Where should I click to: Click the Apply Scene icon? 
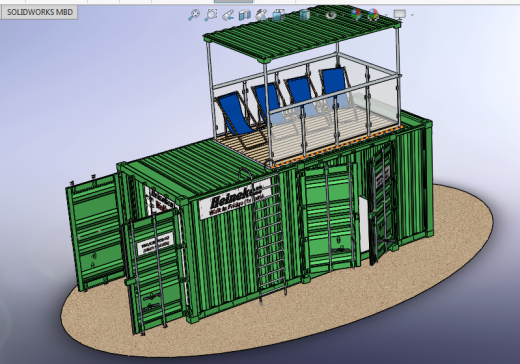[373, 15]
